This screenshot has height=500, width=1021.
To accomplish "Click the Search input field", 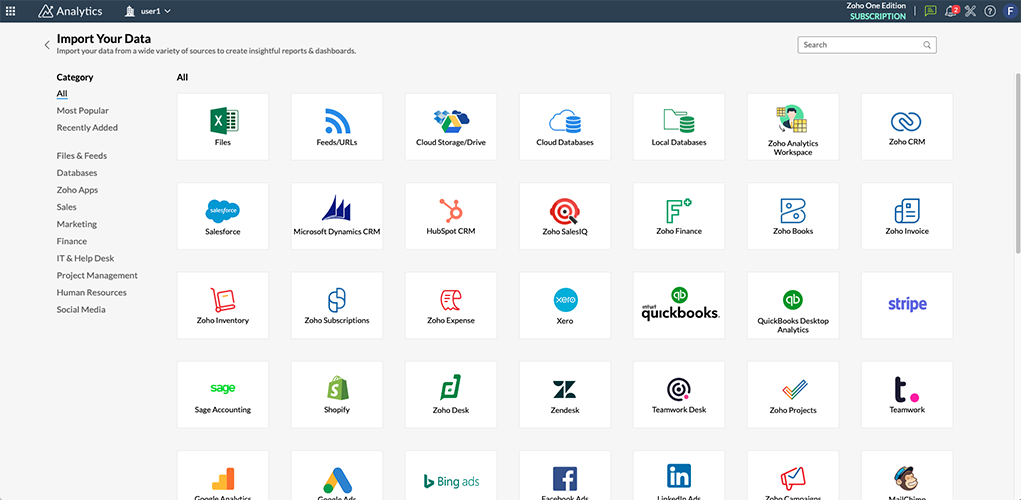I will coord(867,45).
